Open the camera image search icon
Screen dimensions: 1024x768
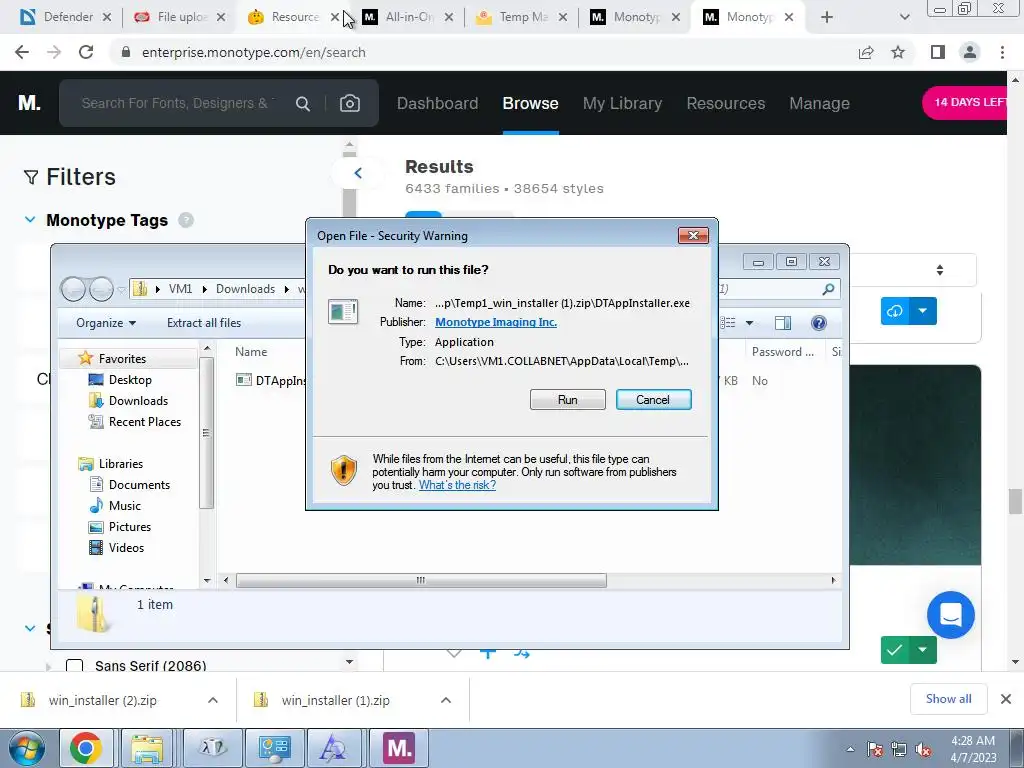coord(349,103)
